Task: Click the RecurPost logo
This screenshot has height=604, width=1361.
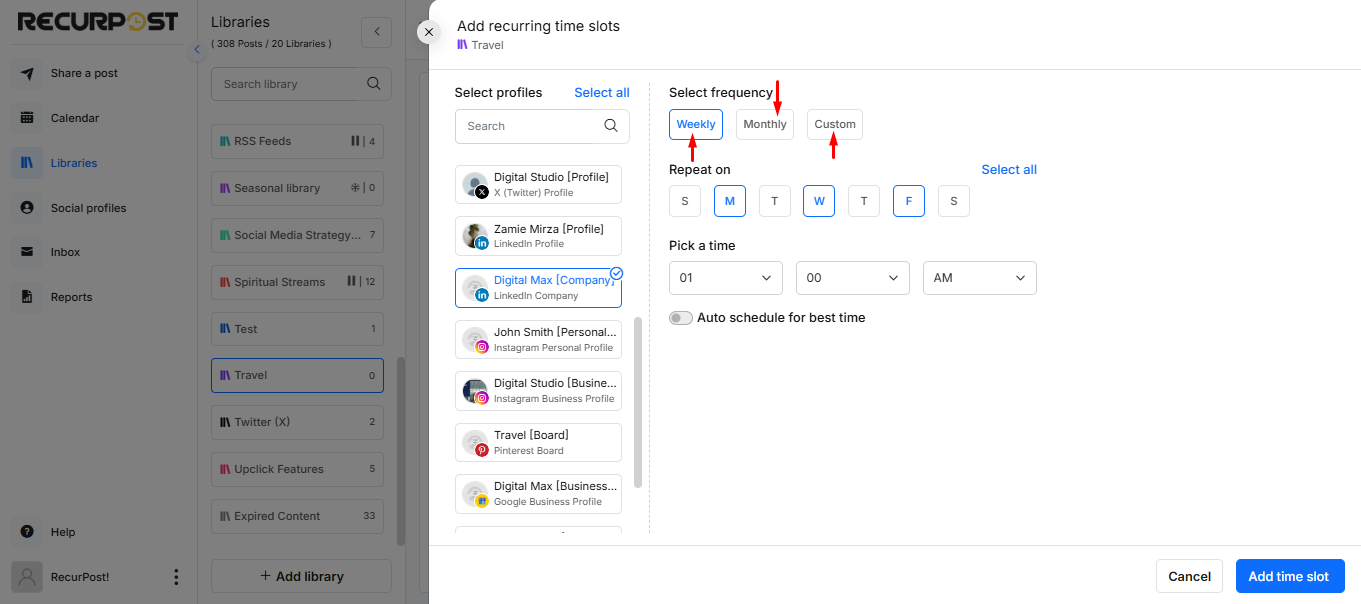Action: tap(98, 21)
